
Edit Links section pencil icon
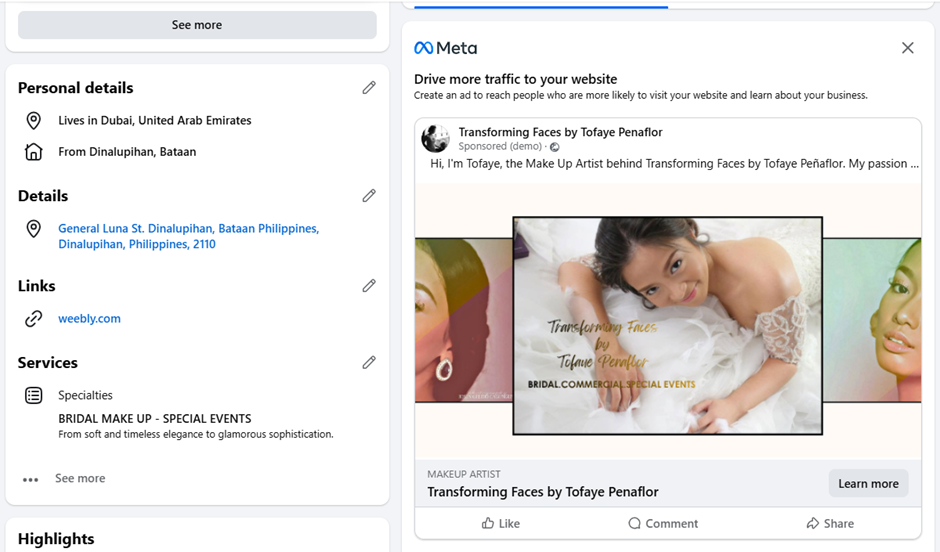[x=369, y=285]
